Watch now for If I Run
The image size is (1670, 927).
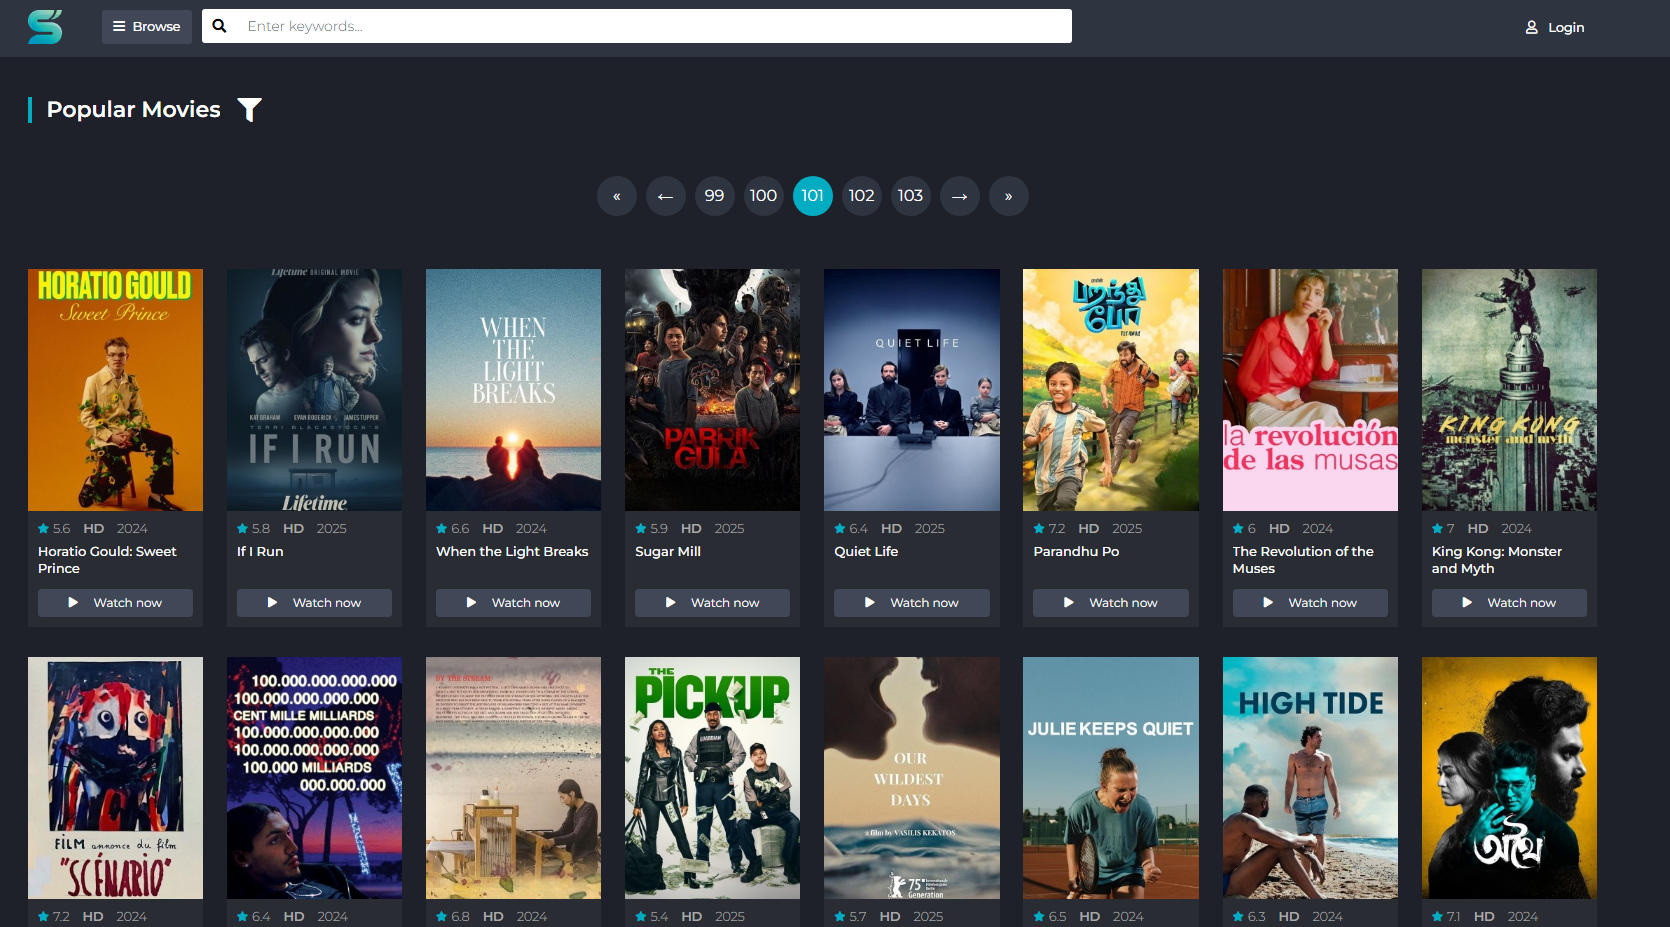coord(314,603)
